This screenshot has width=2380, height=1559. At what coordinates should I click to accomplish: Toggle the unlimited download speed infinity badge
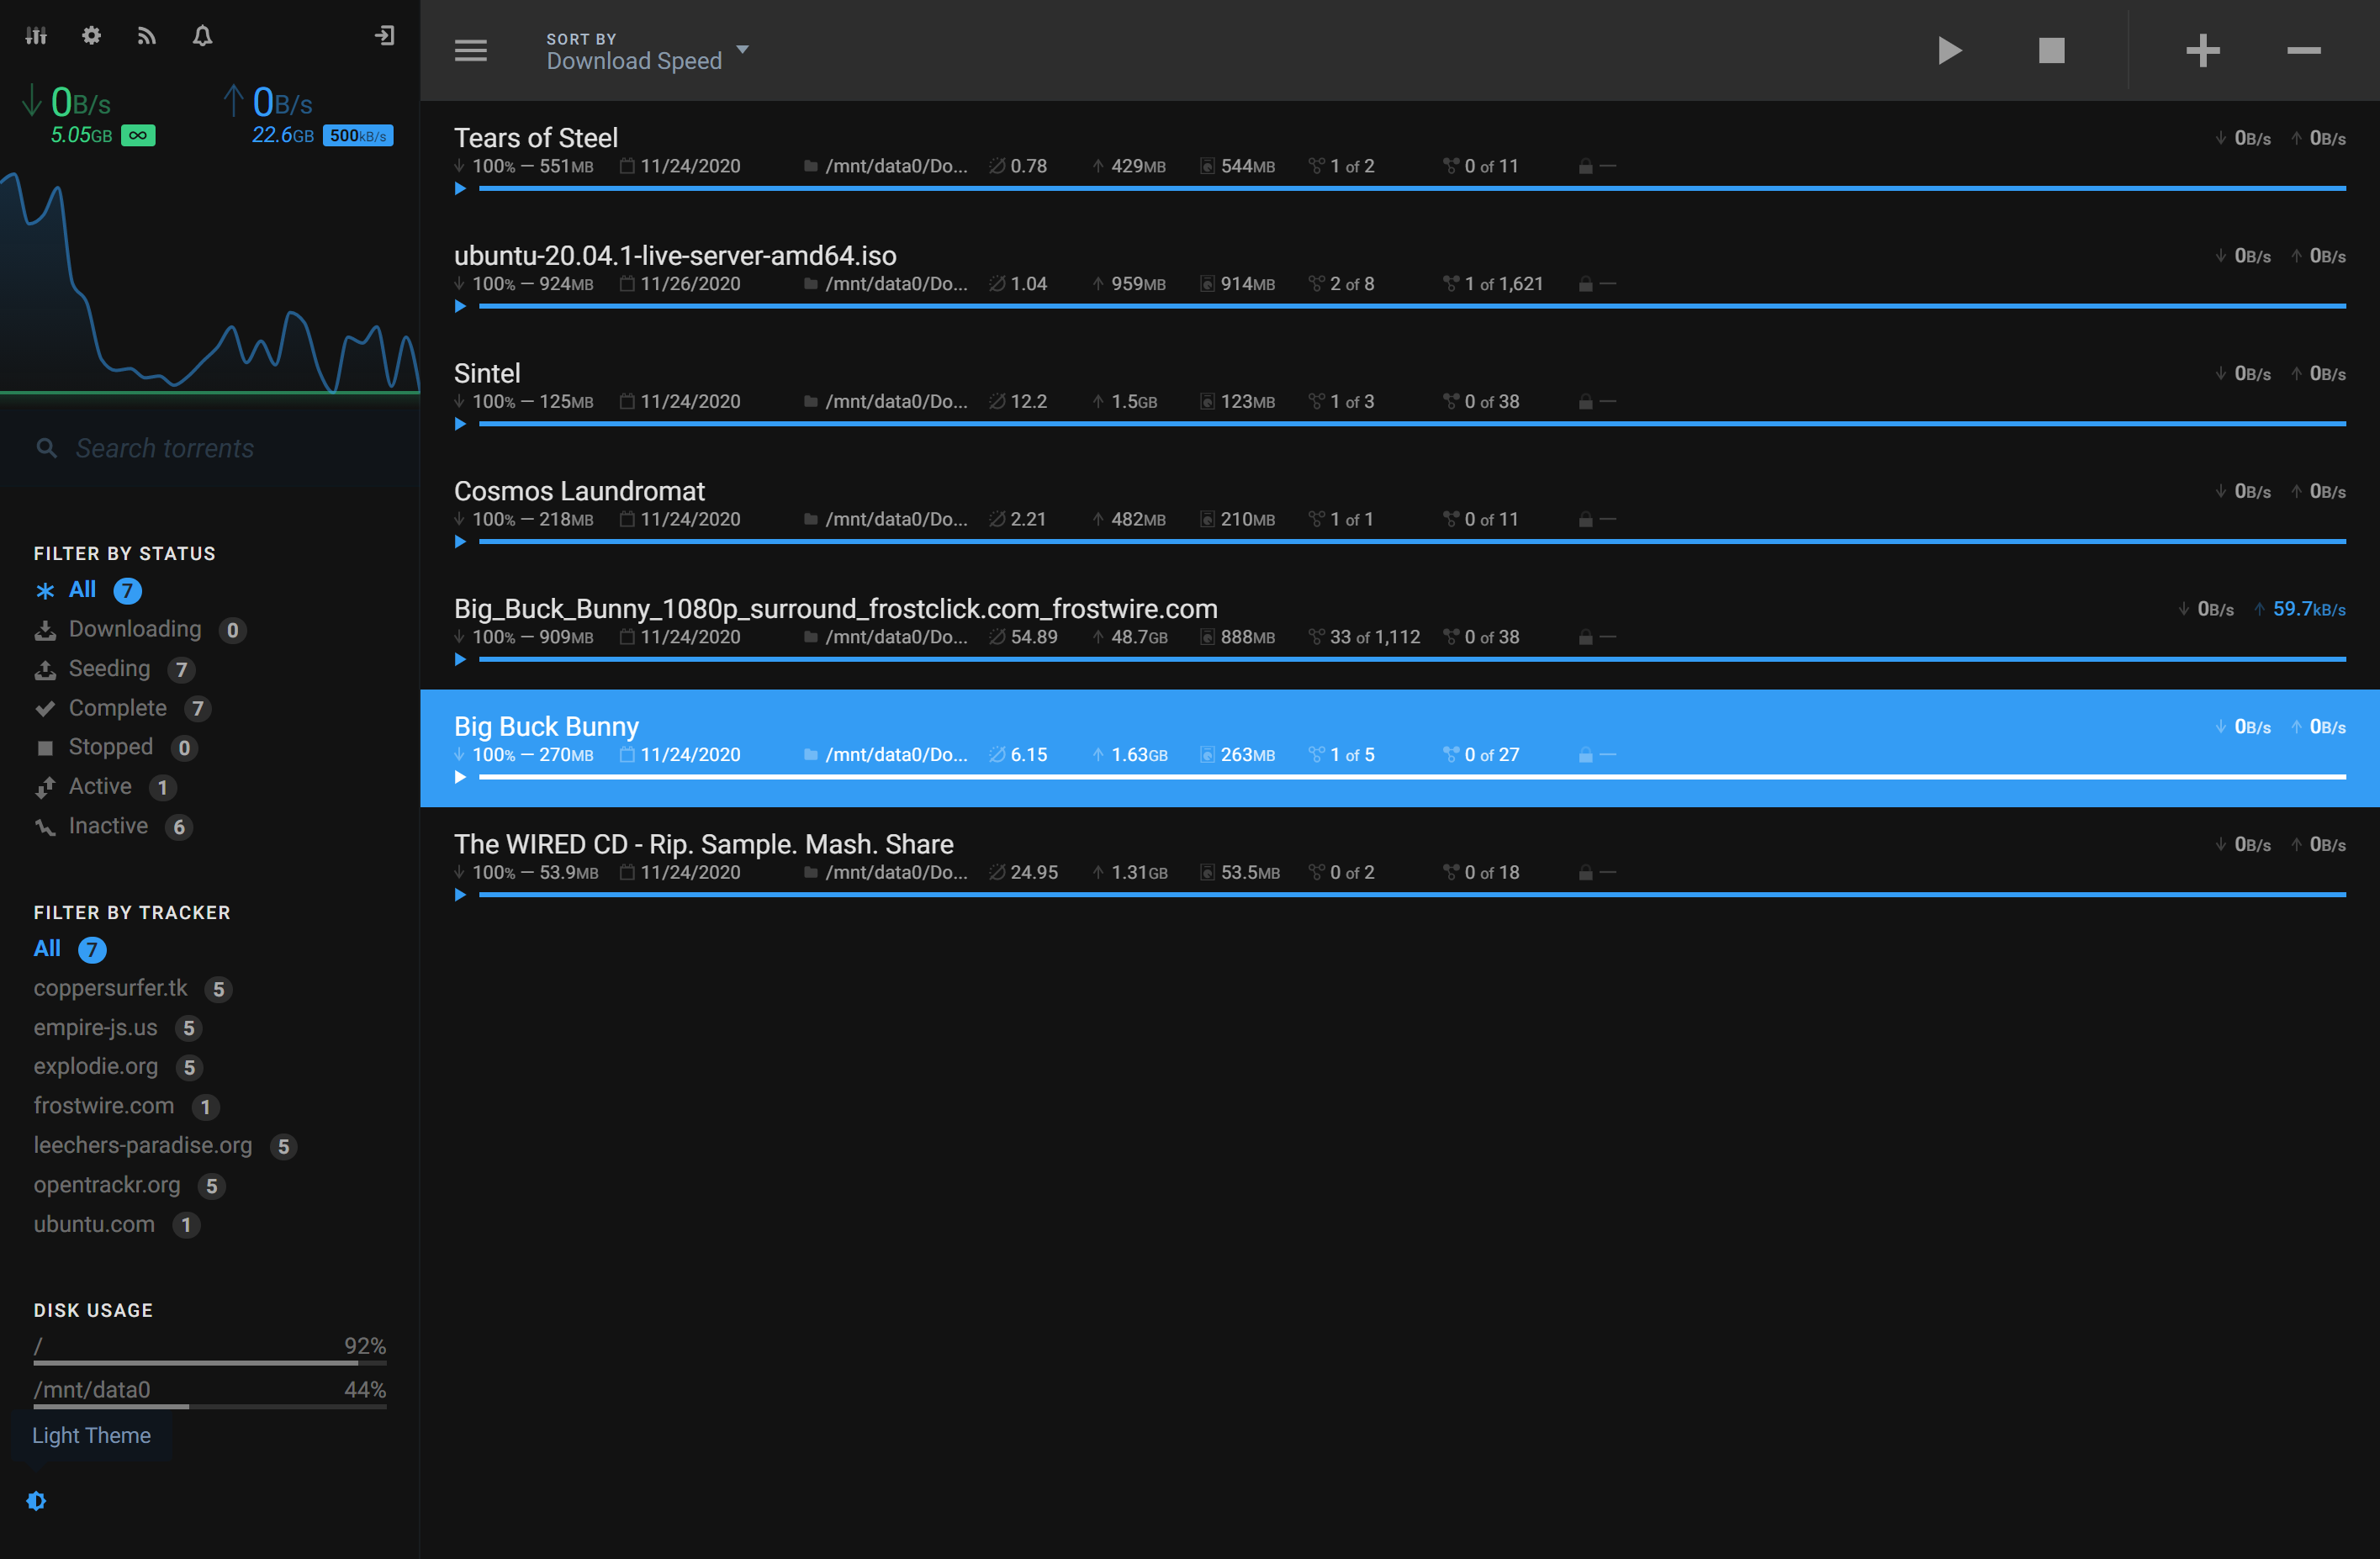click(138, 134)
